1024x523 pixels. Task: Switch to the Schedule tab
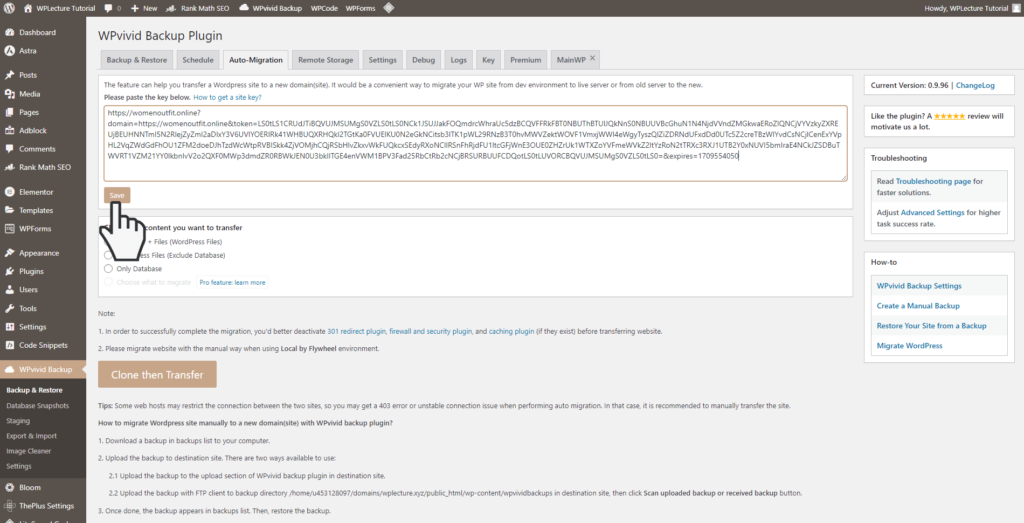pyautogui.click(x=198, y=59)
